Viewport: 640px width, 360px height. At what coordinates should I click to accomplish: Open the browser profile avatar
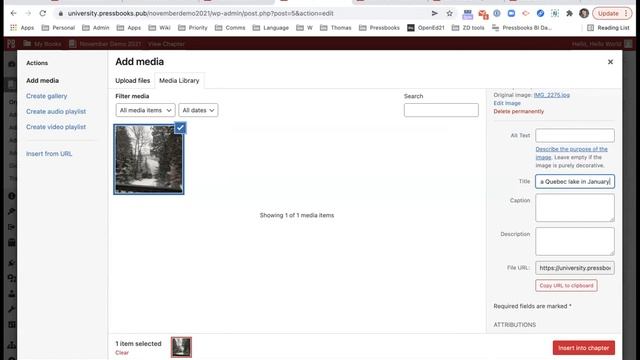pyautogui.click(x=584, y=13)
